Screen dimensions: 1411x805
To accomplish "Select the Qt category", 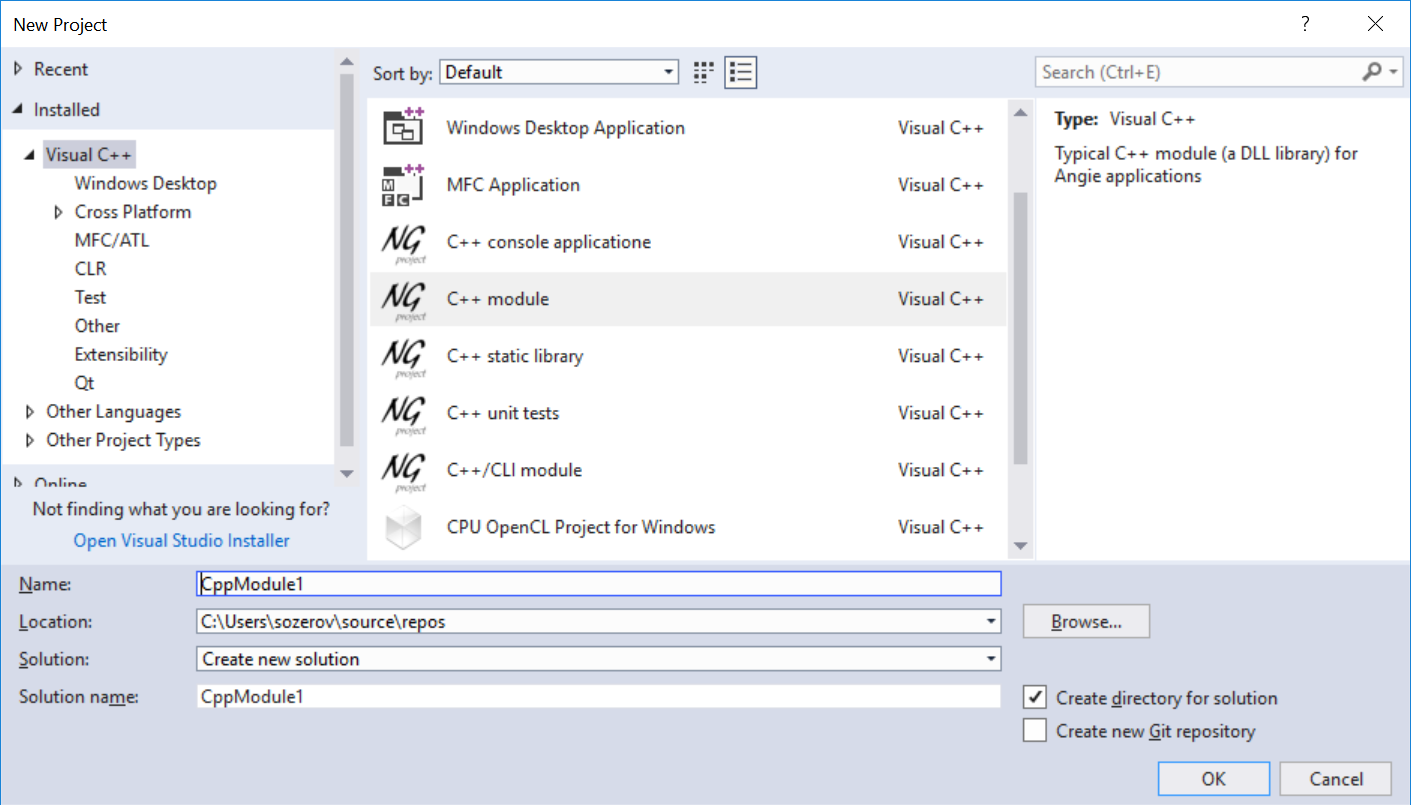I will pyautogui.click(x=84, y=383).
